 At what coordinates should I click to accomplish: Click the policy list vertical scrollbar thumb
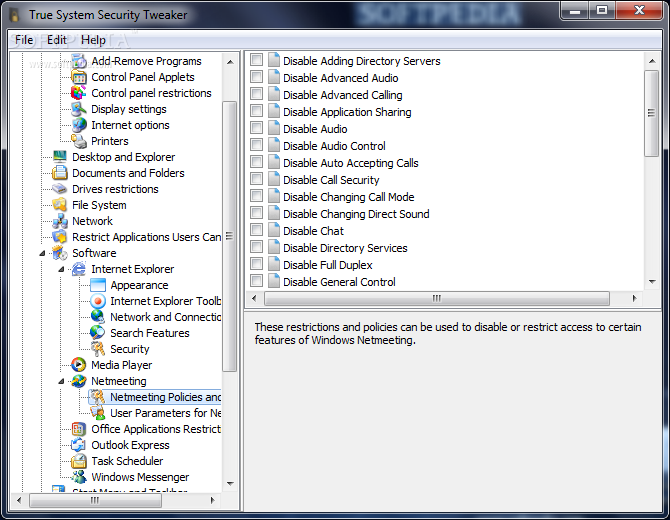pos(652,113)
